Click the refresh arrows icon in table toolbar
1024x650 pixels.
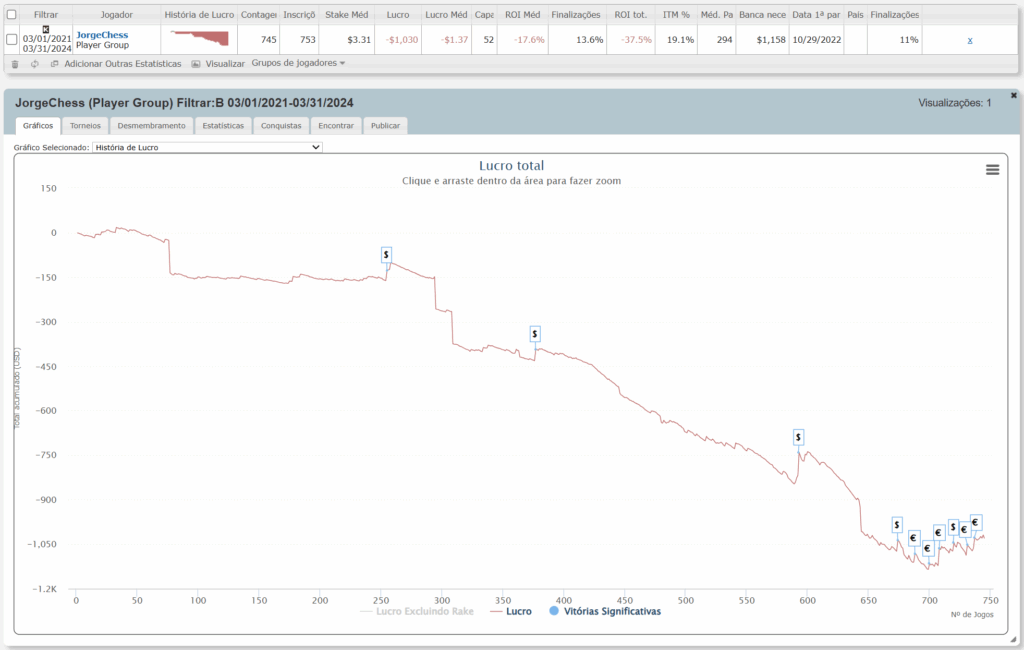(35, 63)
